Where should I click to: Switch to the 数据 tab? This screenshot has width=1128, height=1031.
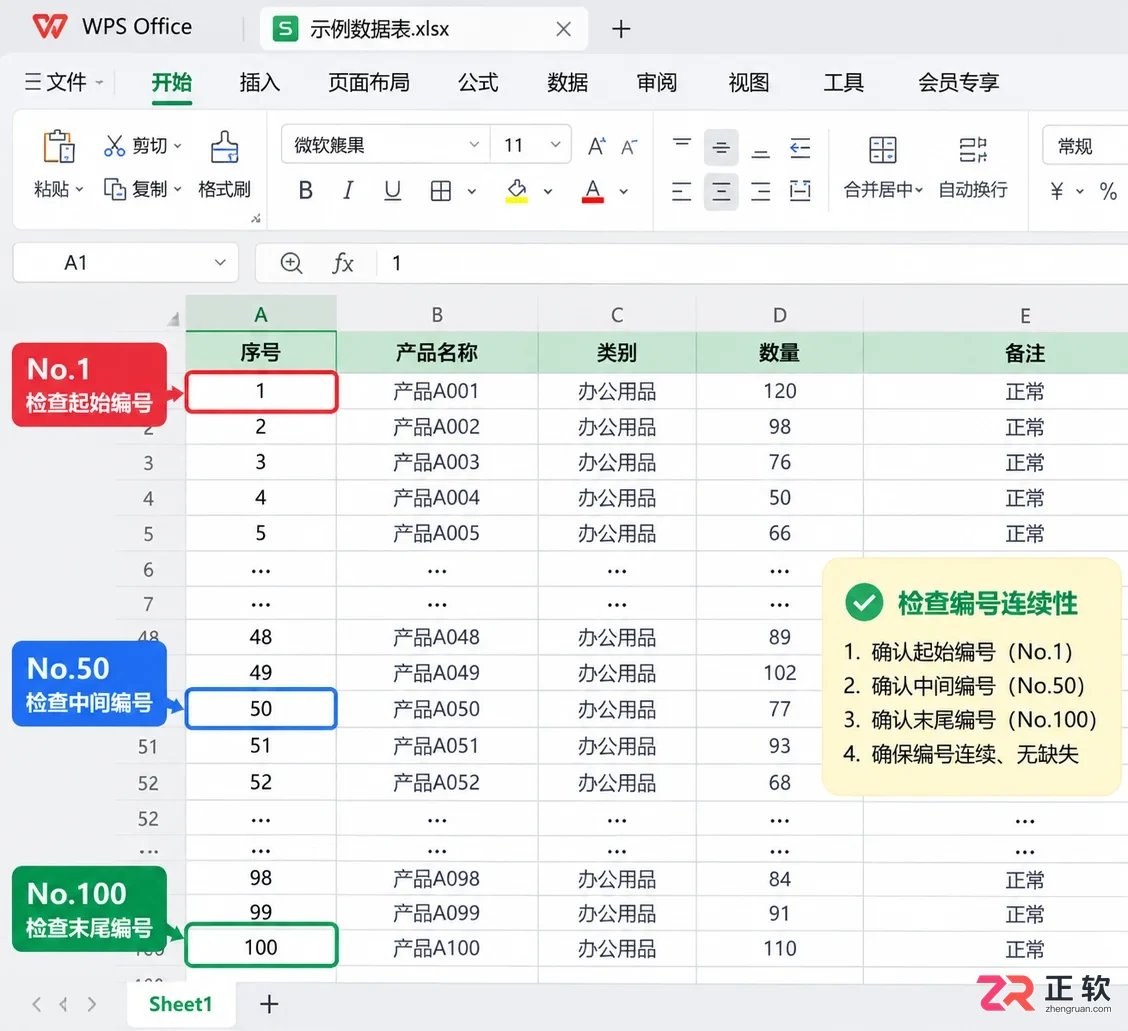568,83
